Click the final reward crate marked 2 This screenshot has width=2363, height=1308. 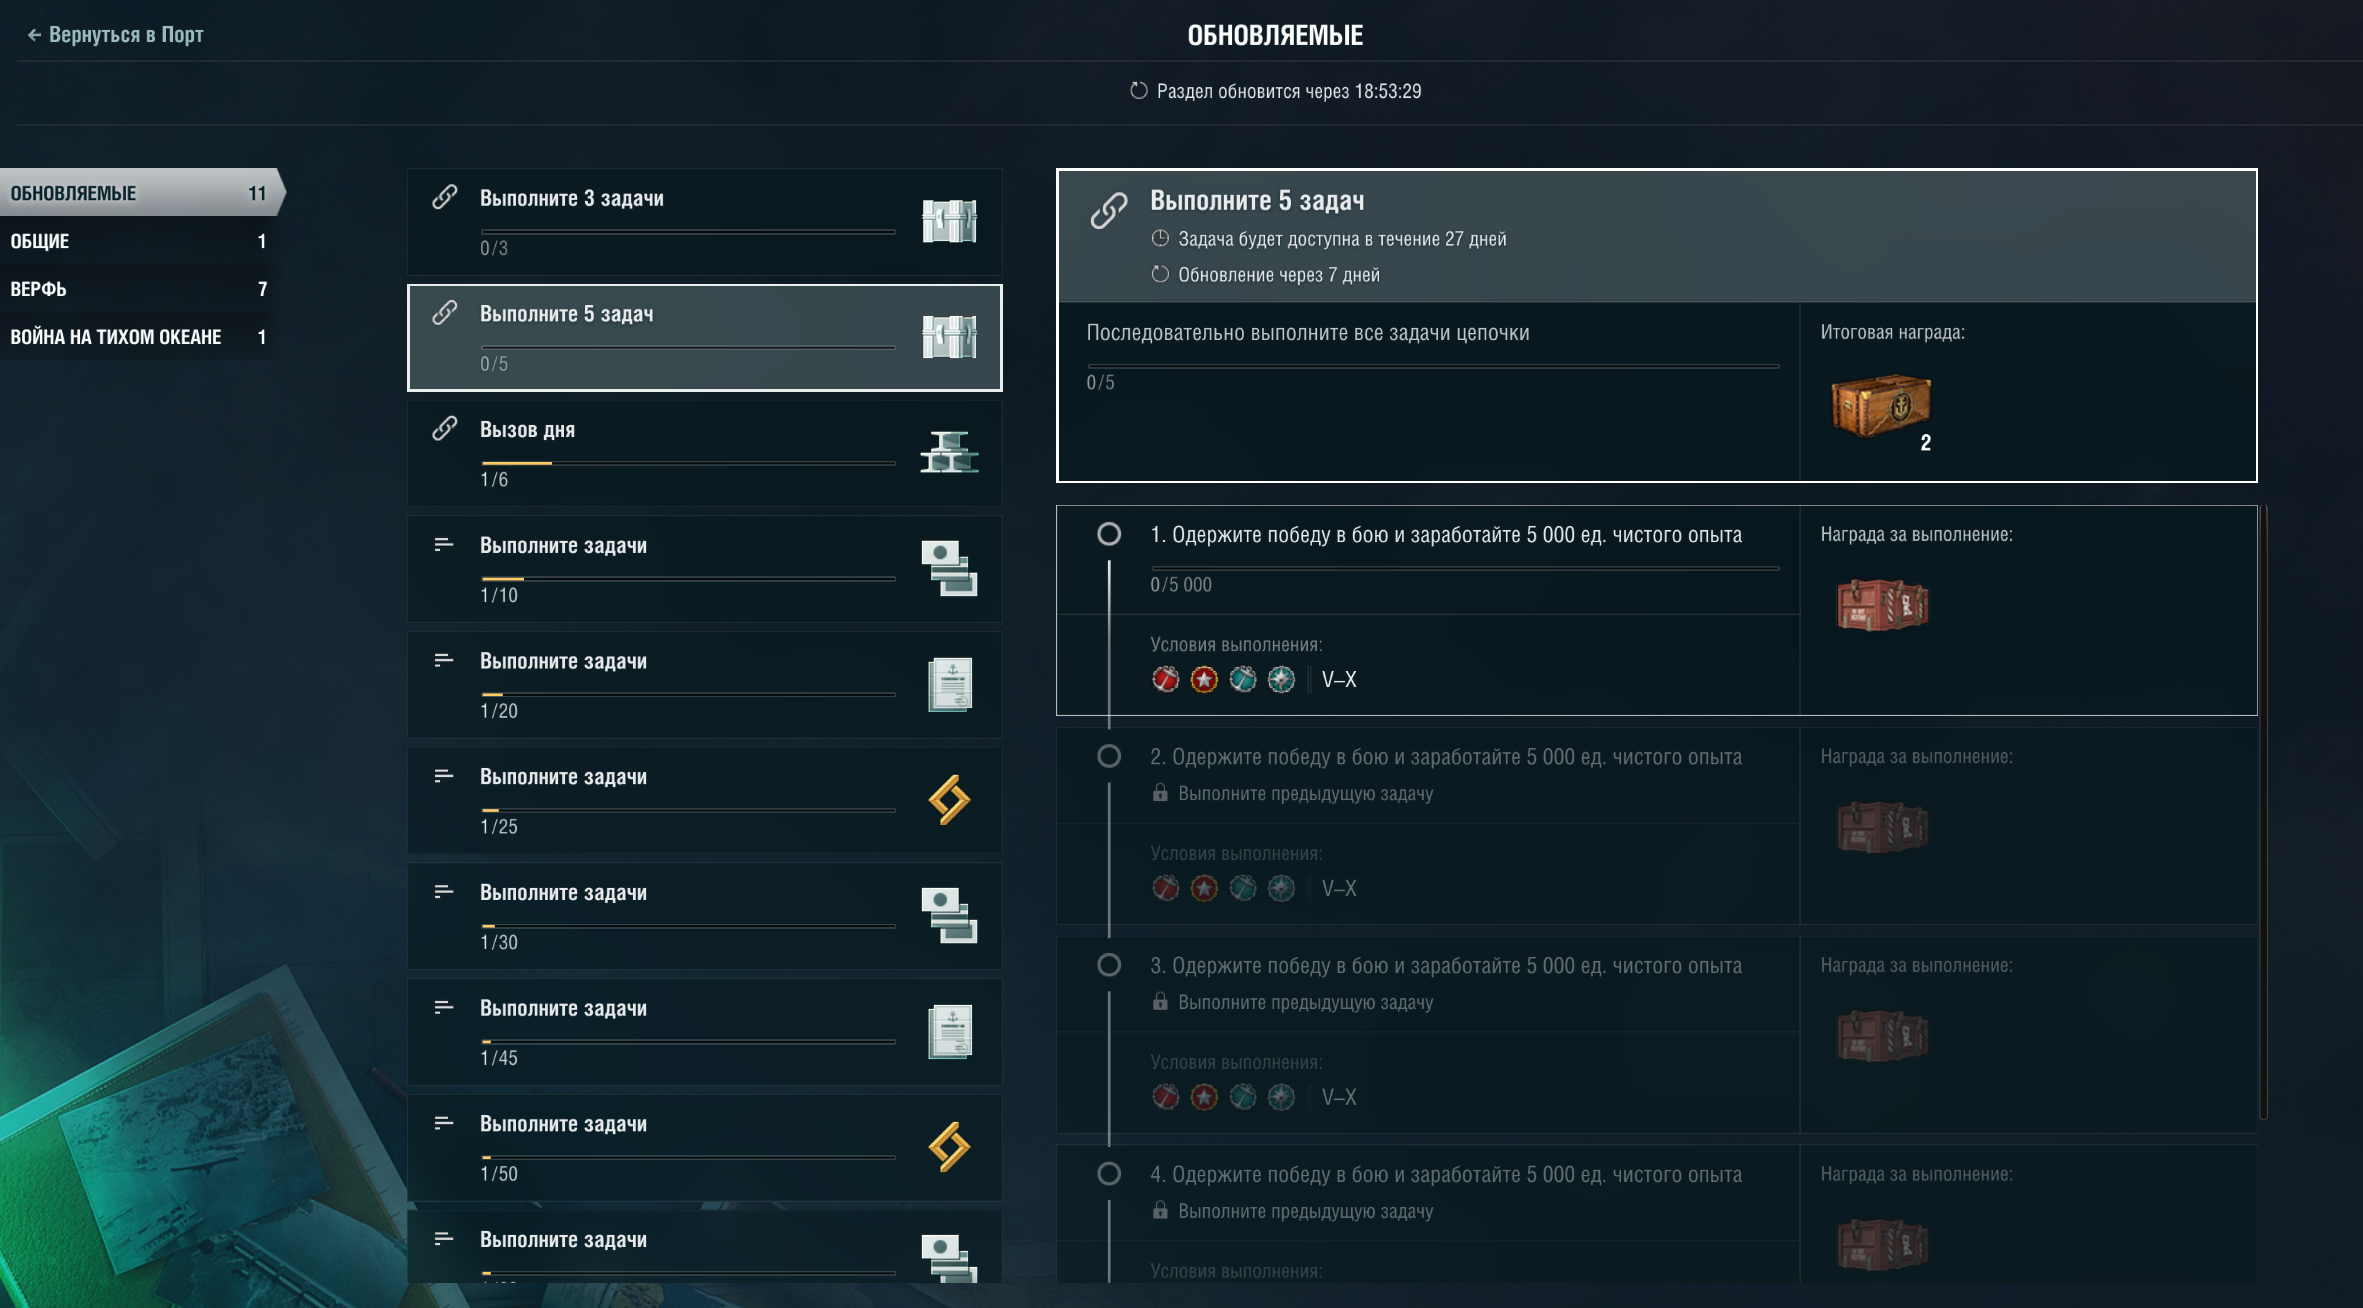coord(1881,406)
